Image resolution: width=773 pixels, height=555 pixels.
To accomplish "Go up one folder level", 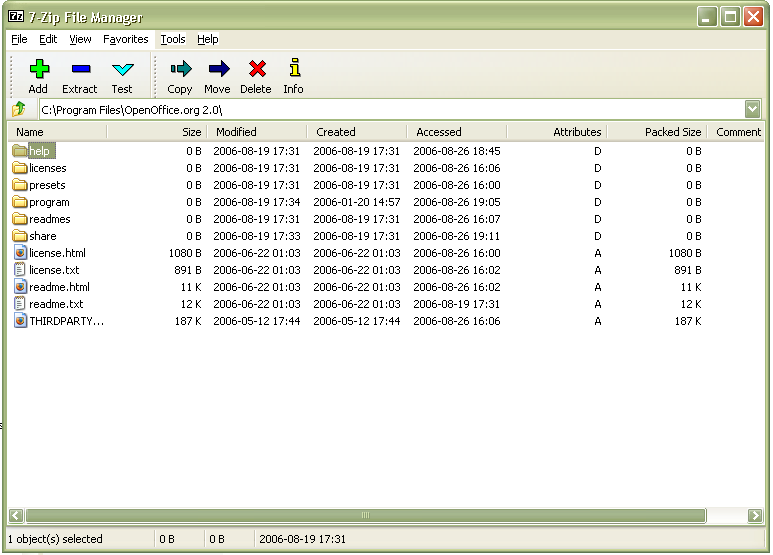I will [19, 109].
